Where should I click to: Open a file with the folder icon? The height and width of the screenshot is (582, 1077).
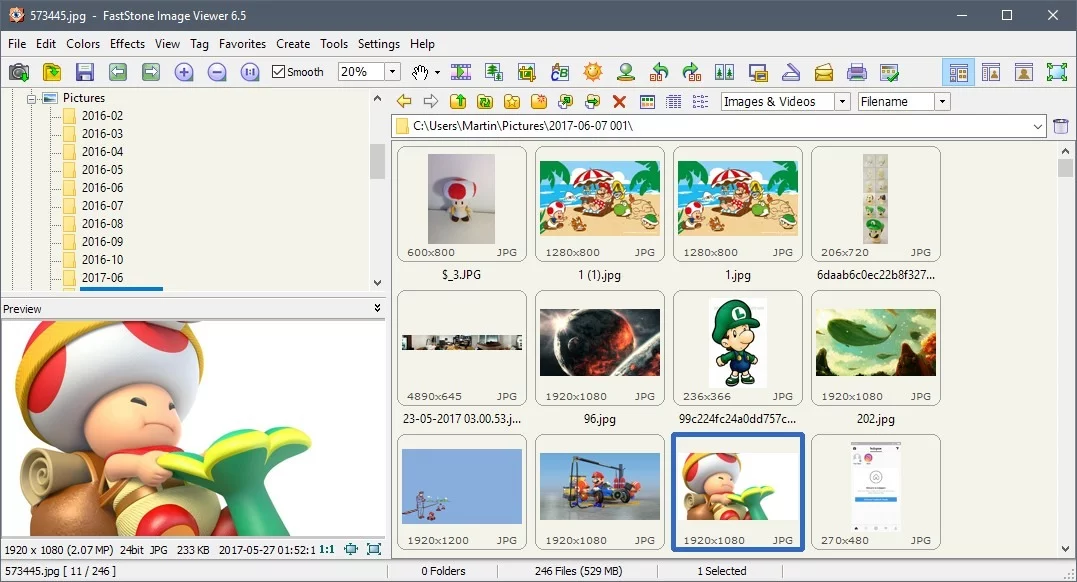click(x=52, y=72)
